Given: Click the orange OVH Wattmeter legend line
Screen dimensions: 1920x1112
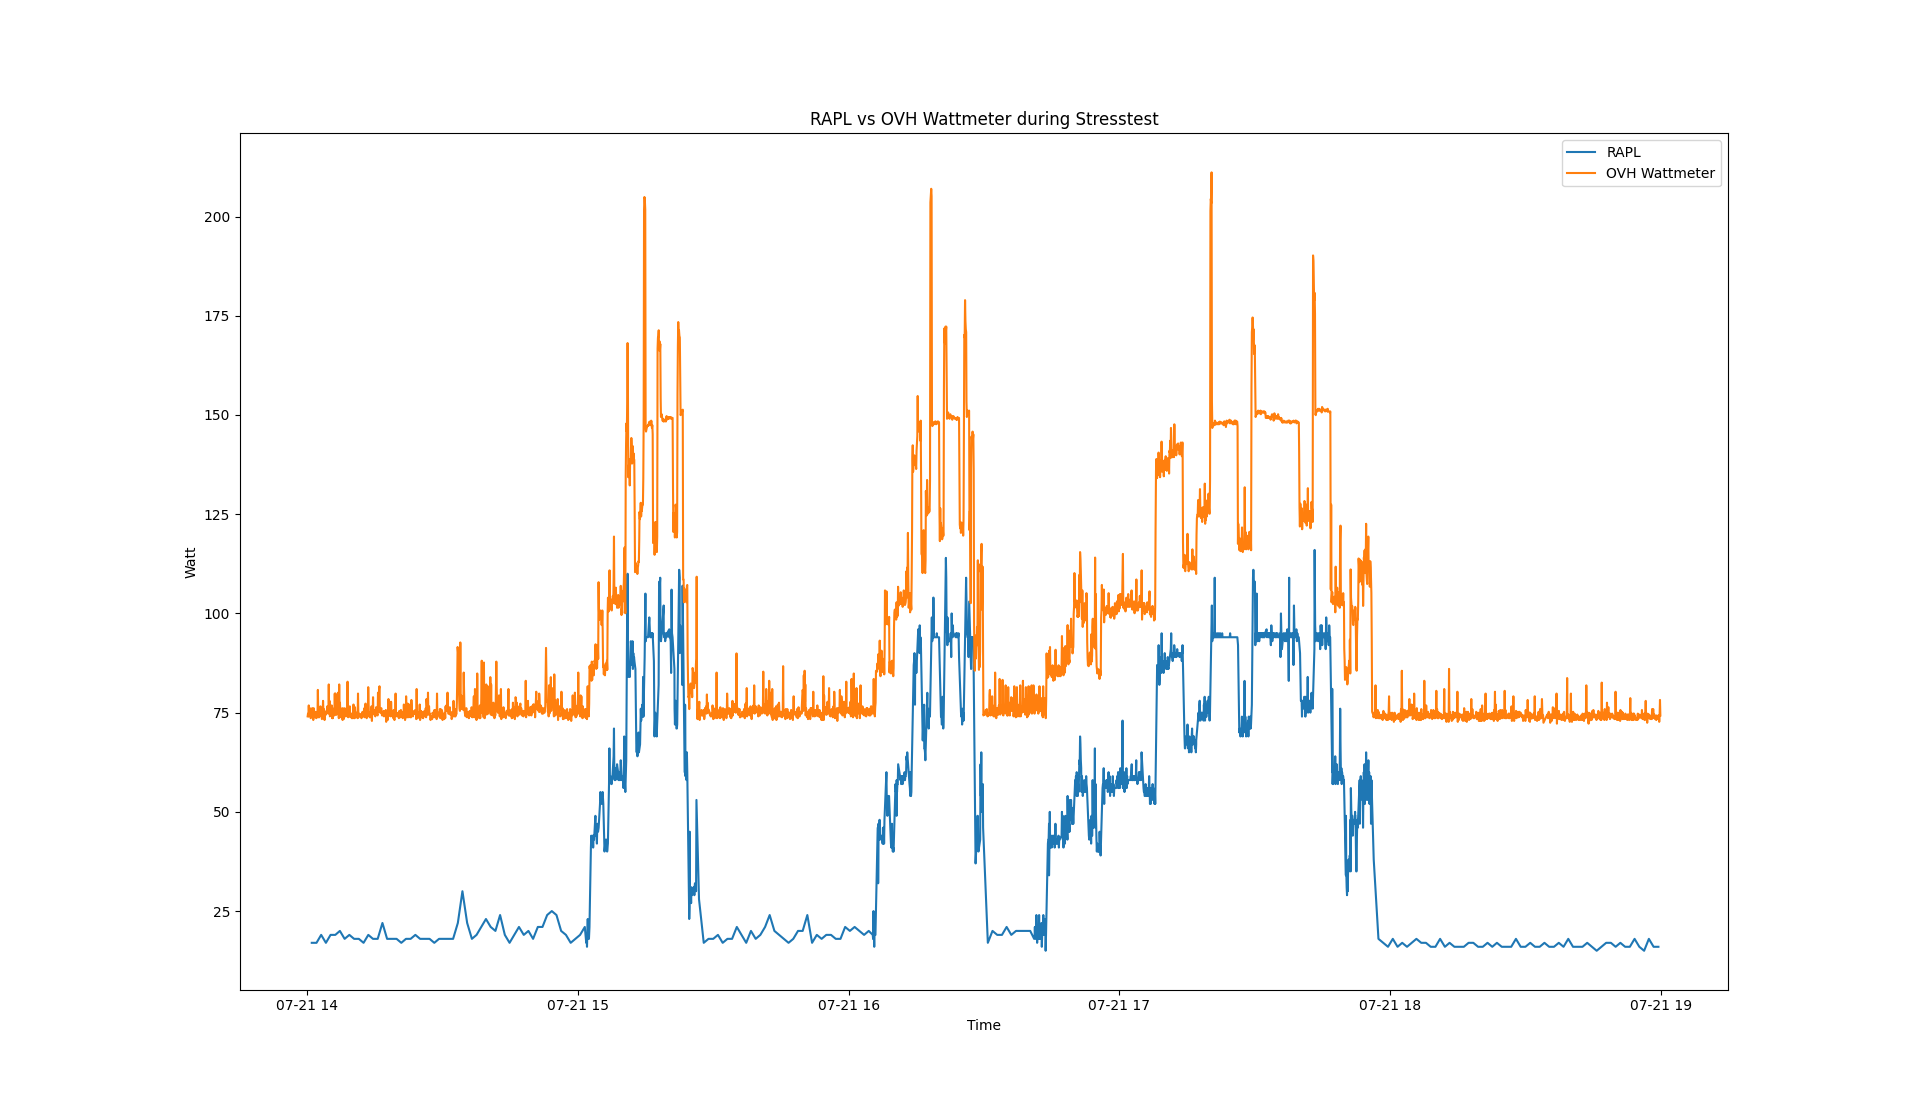Looking at the screenshot, I should click(x=1581, y=173).
